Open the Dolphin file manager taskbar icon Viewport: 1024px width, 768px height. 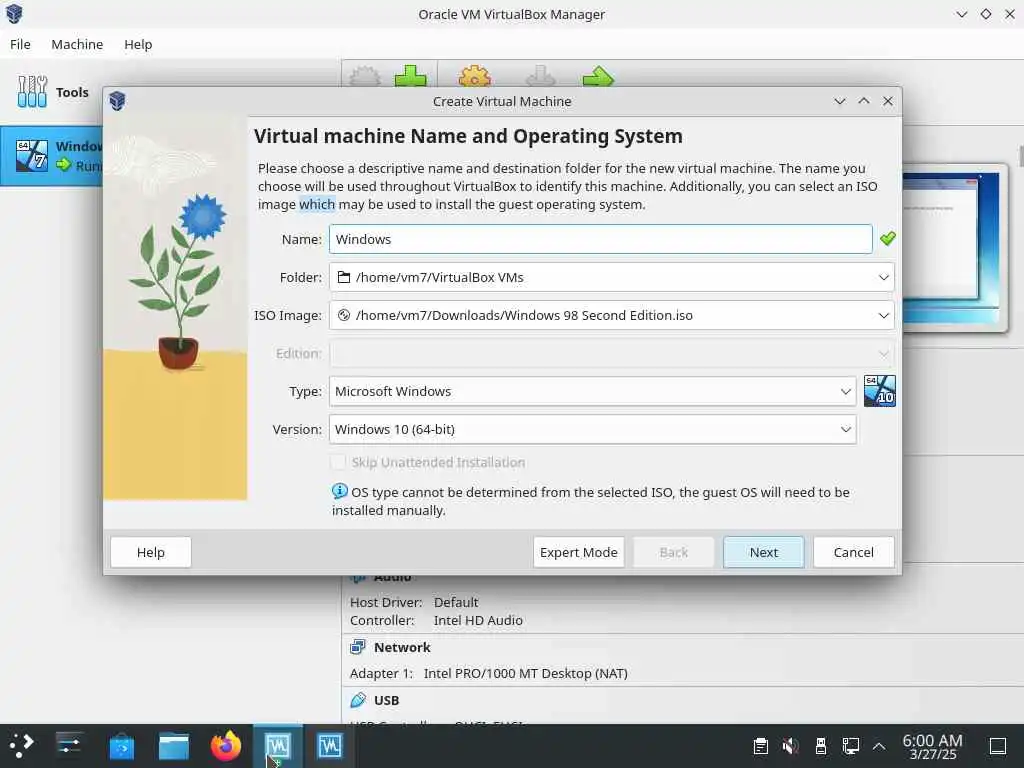174,746
